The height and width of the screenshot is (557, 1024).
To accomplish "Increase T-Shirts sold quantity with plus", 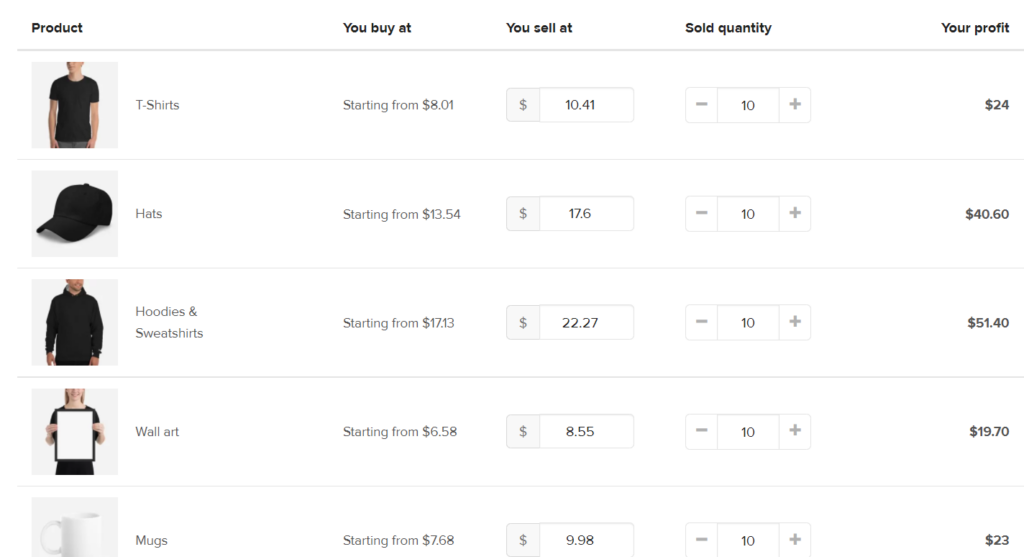I will pos(795,104).
